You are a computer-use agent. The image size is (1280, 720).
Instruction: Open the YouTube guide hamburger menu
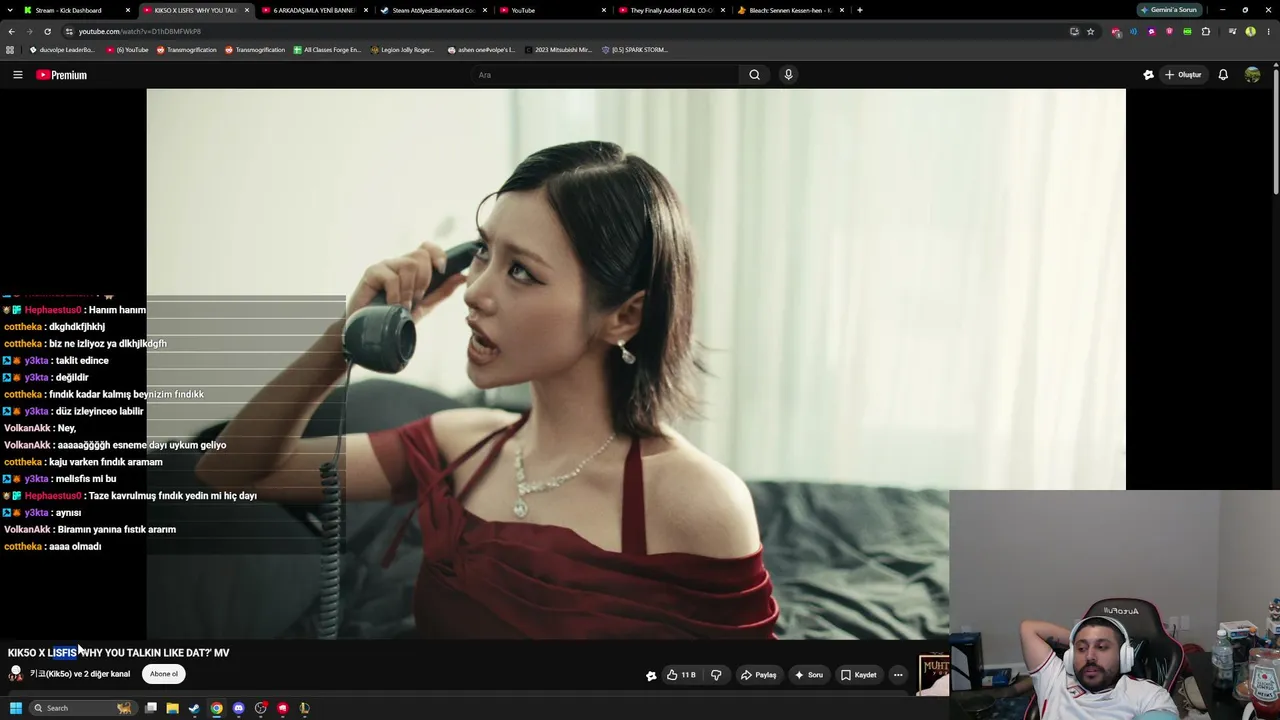click(17, 75)
